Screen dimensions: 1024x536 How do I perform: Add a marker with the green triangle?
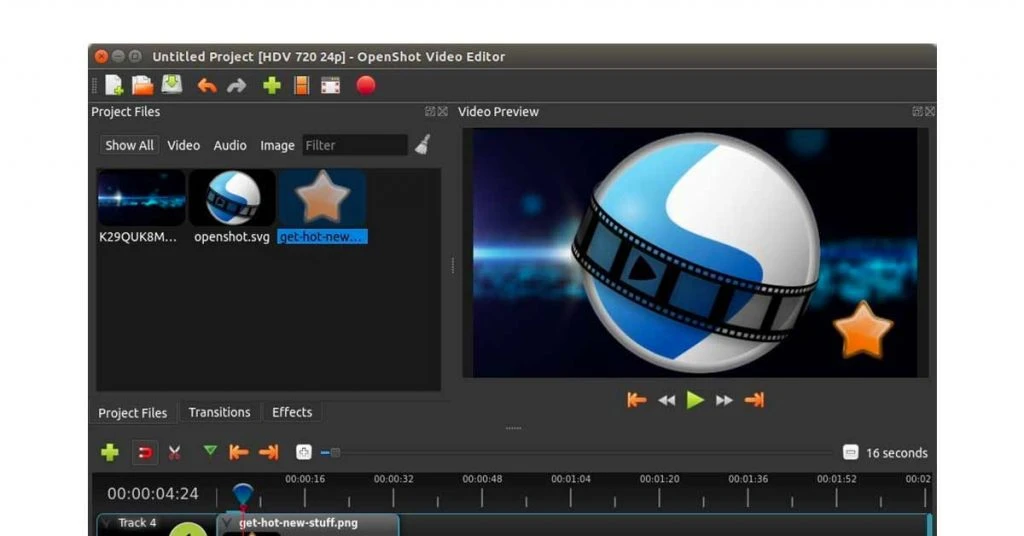point(209,452)
